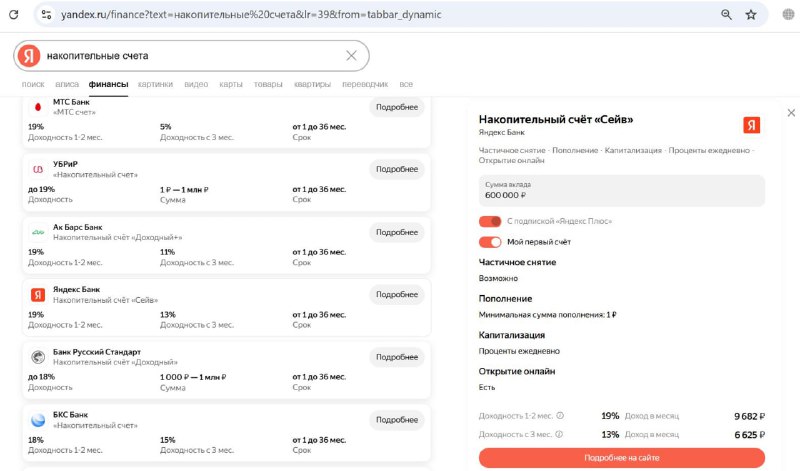This screenshot has height=471, width=800.
Task: Toggle the Мой первый счёт switch
Action: pyautogui.click(x=490, y=242)
